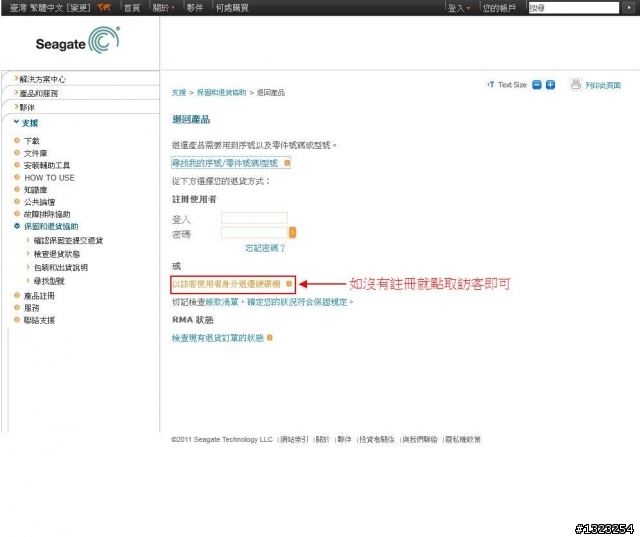Increase text size with plus icon

click(x=551, y=85)
